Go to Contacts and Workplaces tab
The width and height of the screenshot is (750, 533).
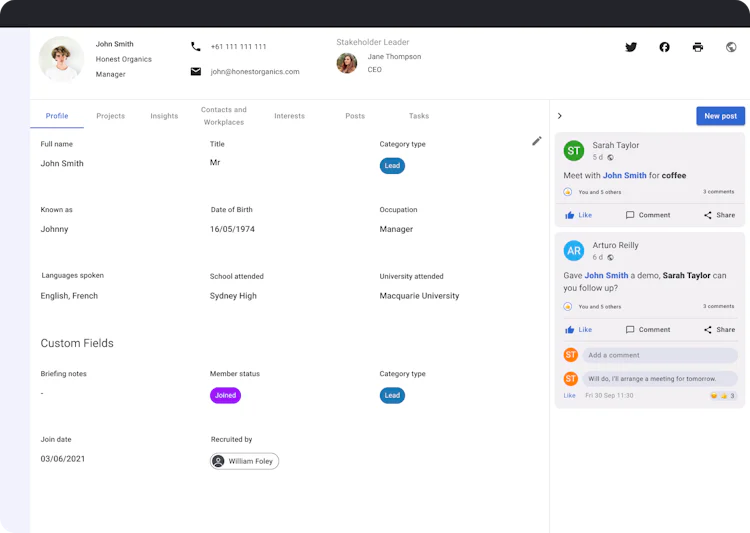224,116
